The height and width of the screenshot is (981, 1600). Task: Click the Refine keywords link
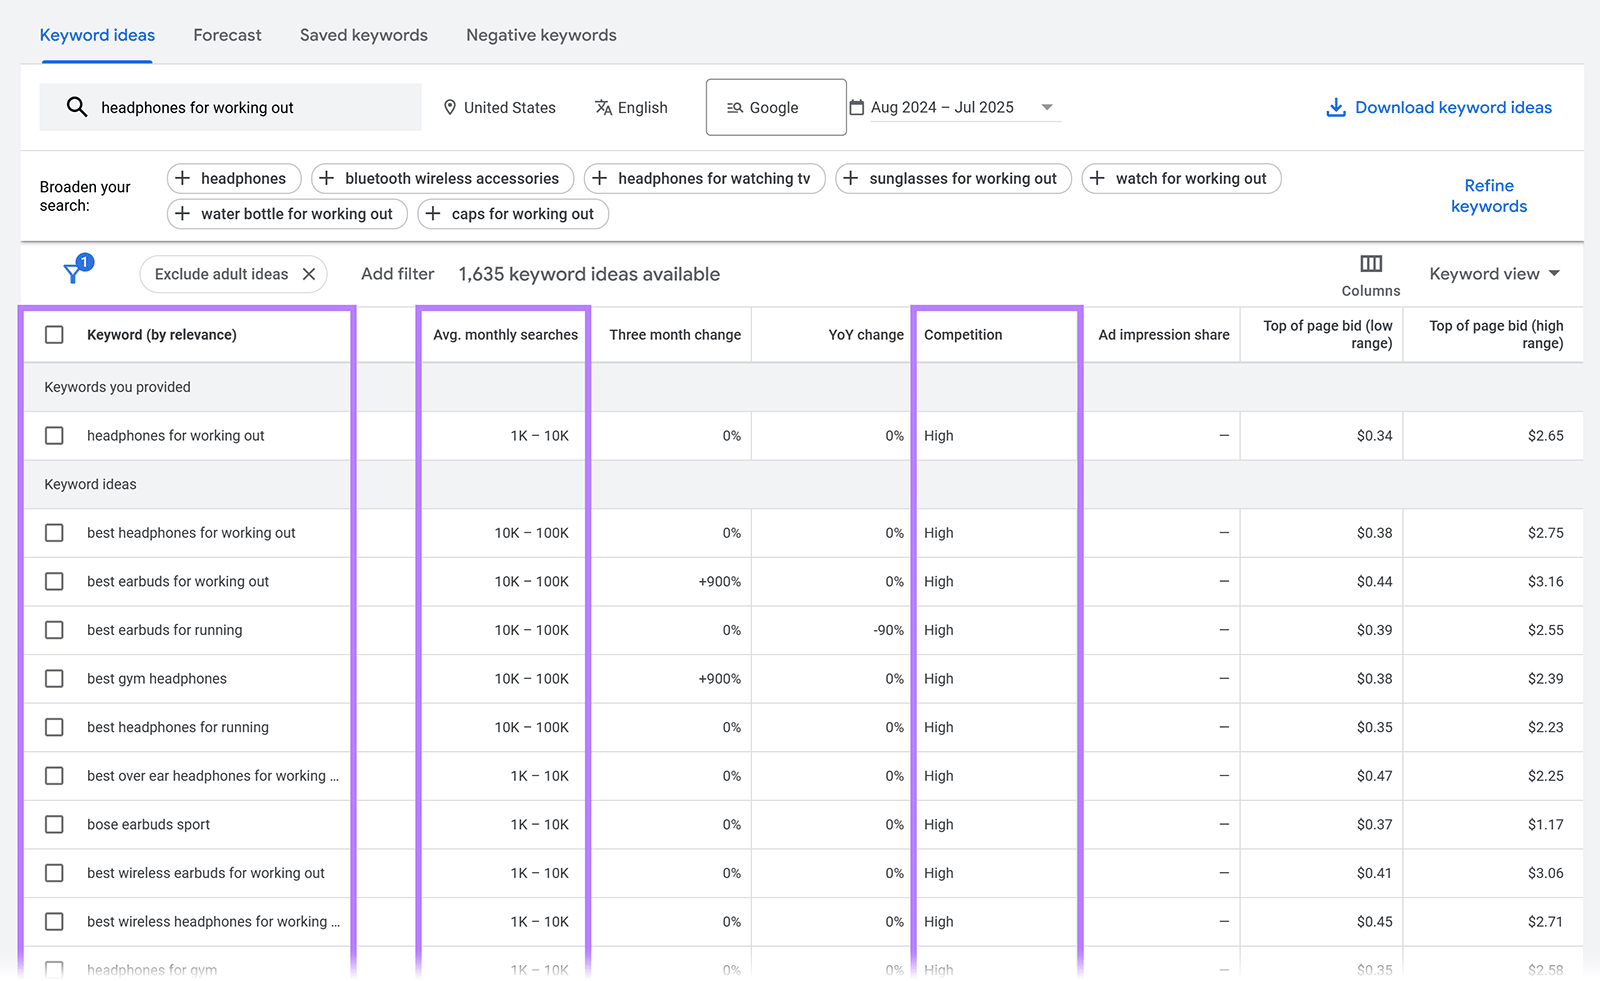click(1489, 196)
